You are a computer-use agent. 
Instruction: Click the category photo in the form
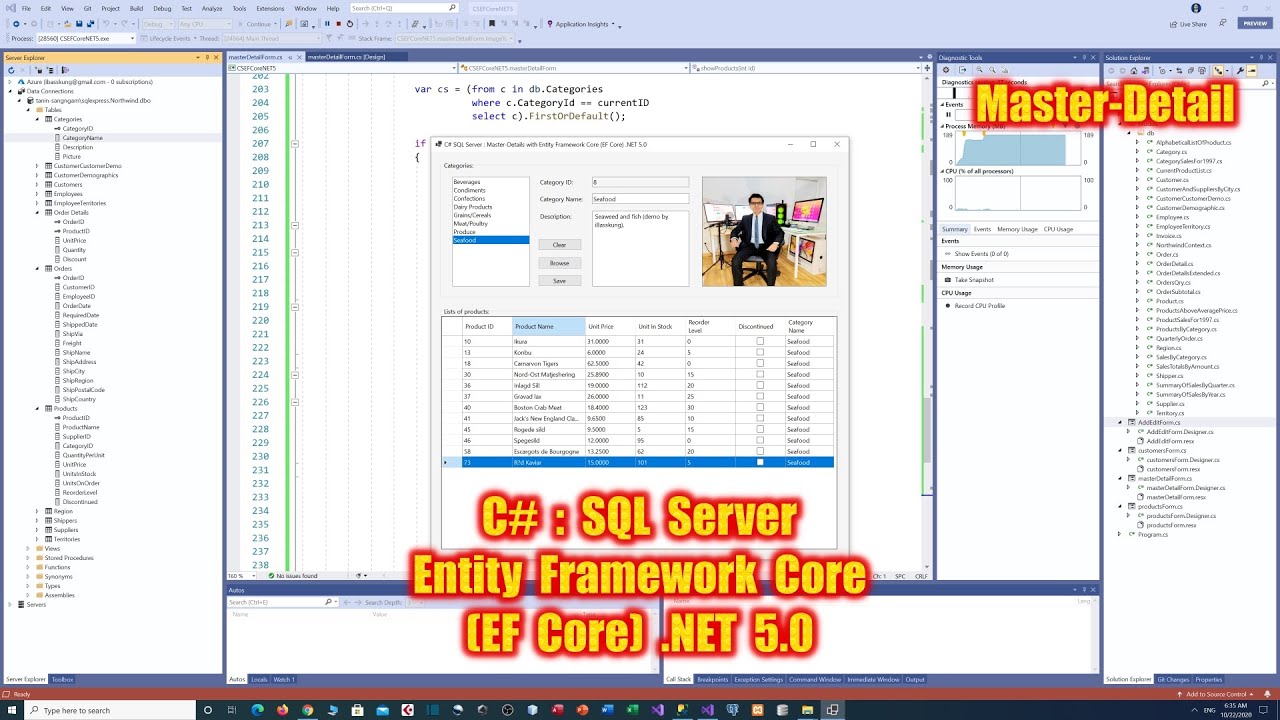click(x=764, y=231)
